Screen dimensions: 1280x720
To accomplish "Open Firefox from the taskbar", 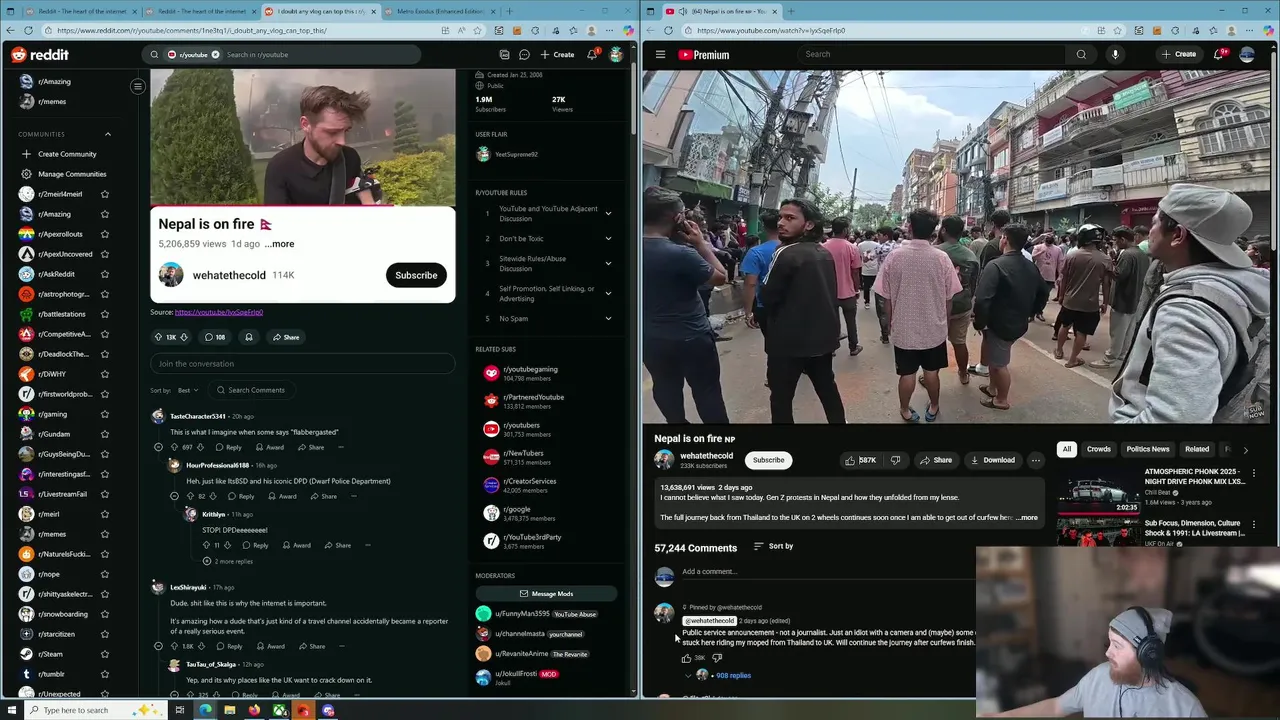I will click(x=254, y=710).
